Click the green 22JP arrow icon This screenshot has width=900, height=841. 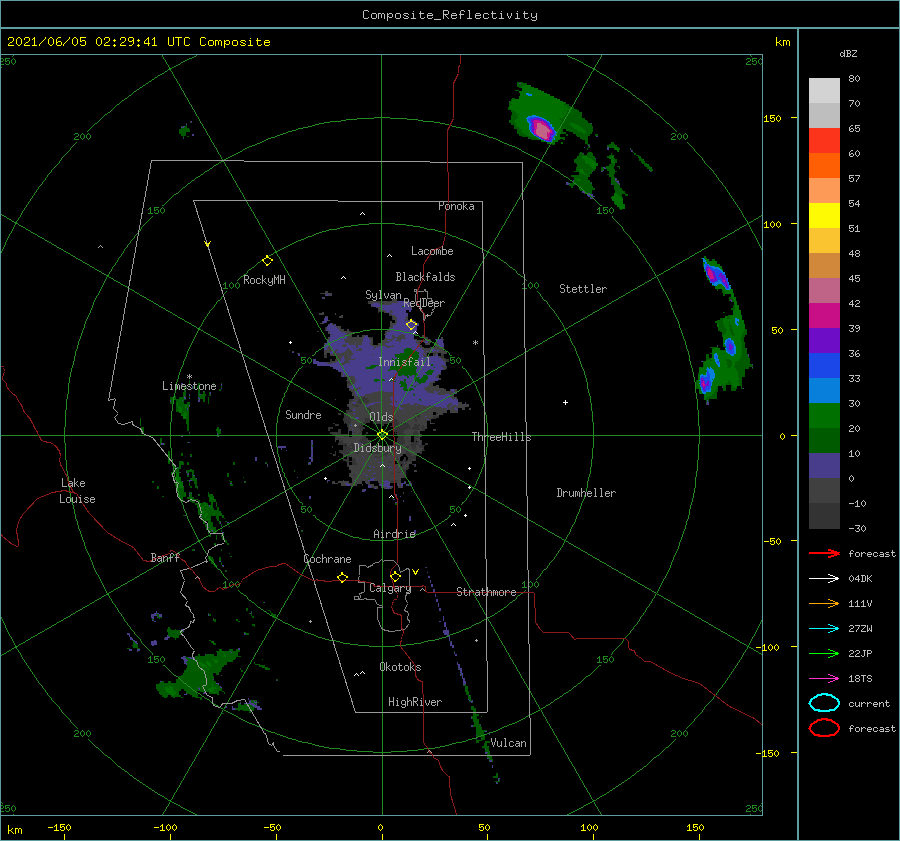(824, 653)
